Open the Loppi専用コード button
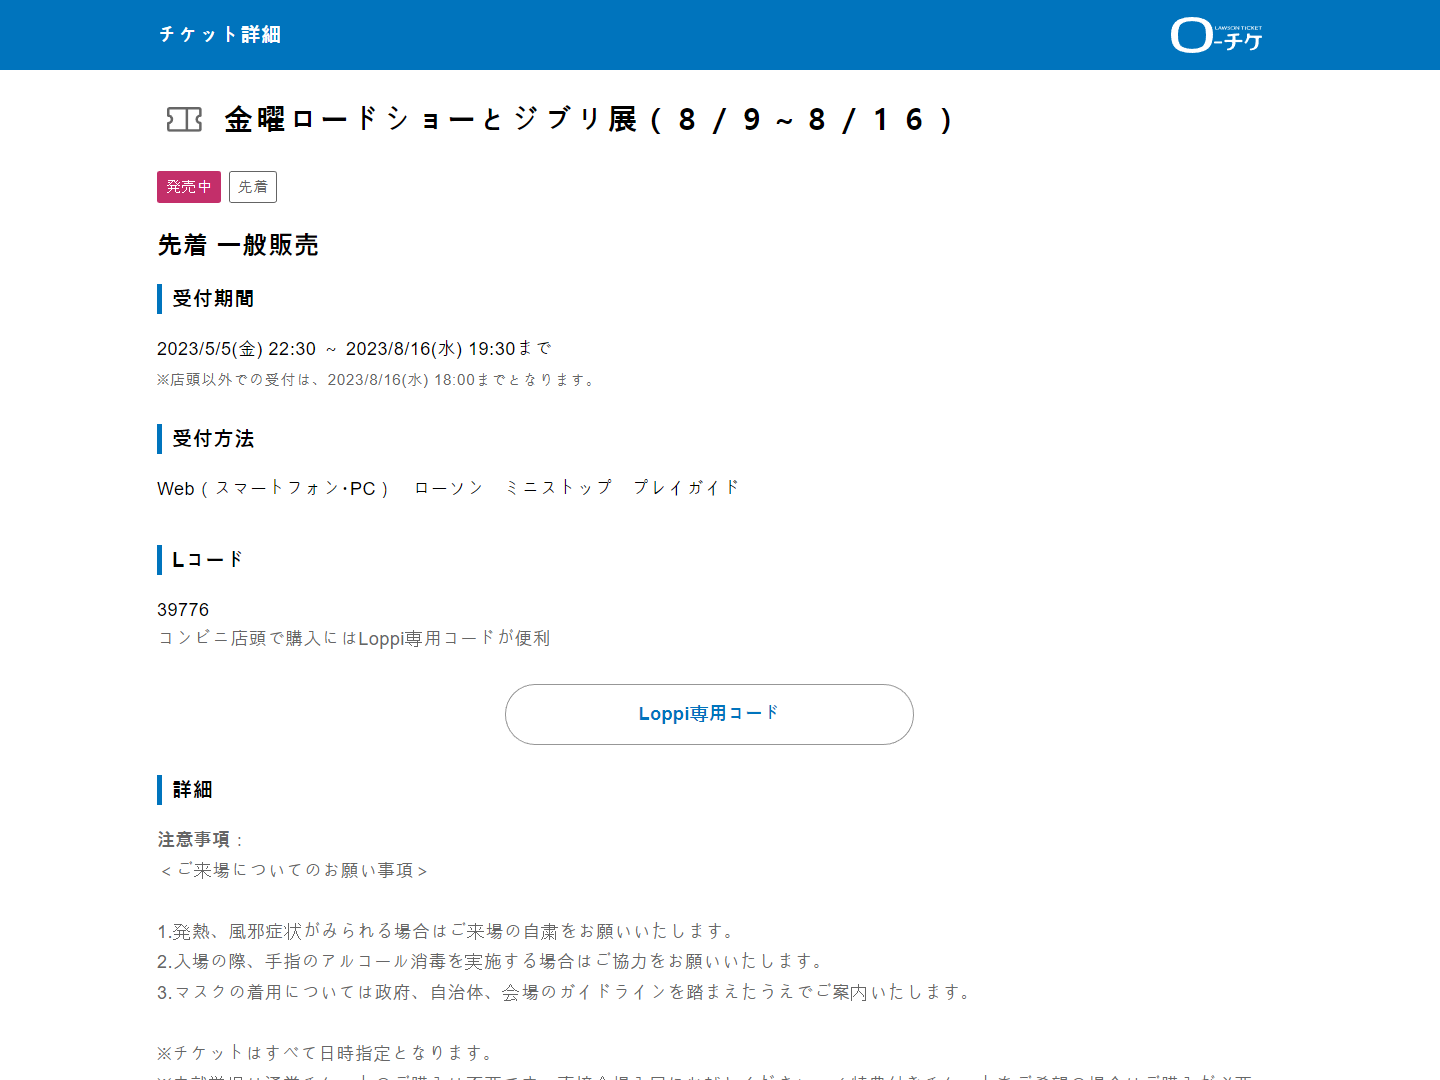The width and height of the screenshot is (1440, 1080). [709, 714]
